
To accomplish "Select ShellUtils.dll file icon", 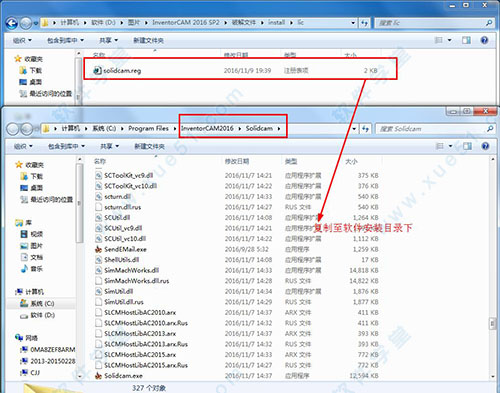I will (x=98, y=260).
